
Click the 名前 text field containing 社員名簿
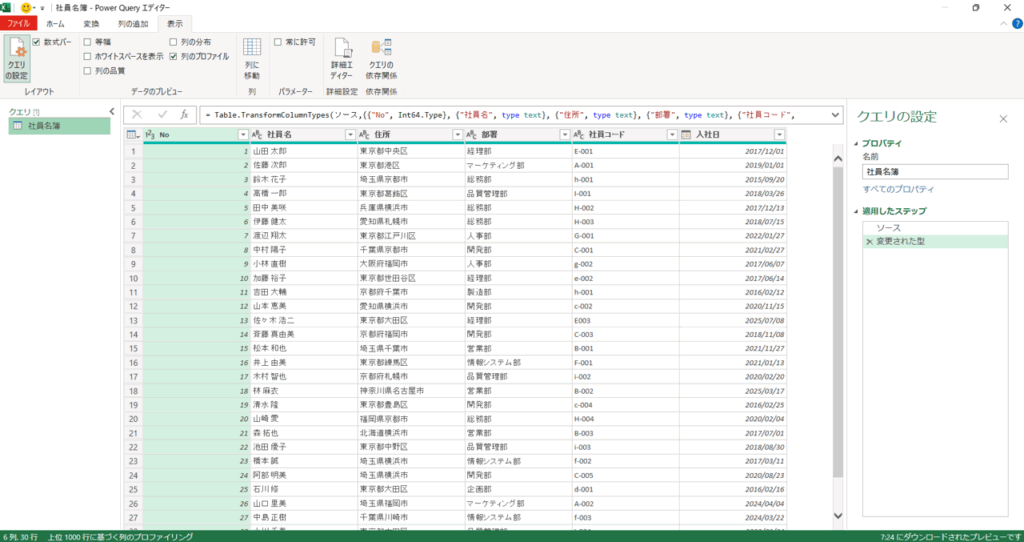(922, 172)
